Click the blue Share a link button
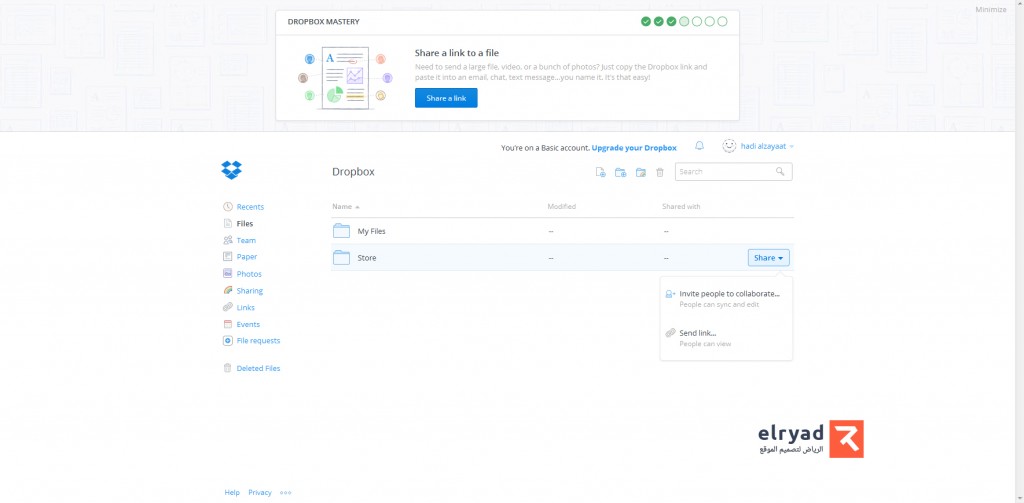The image size is (1024, 503). pos(446,98)
